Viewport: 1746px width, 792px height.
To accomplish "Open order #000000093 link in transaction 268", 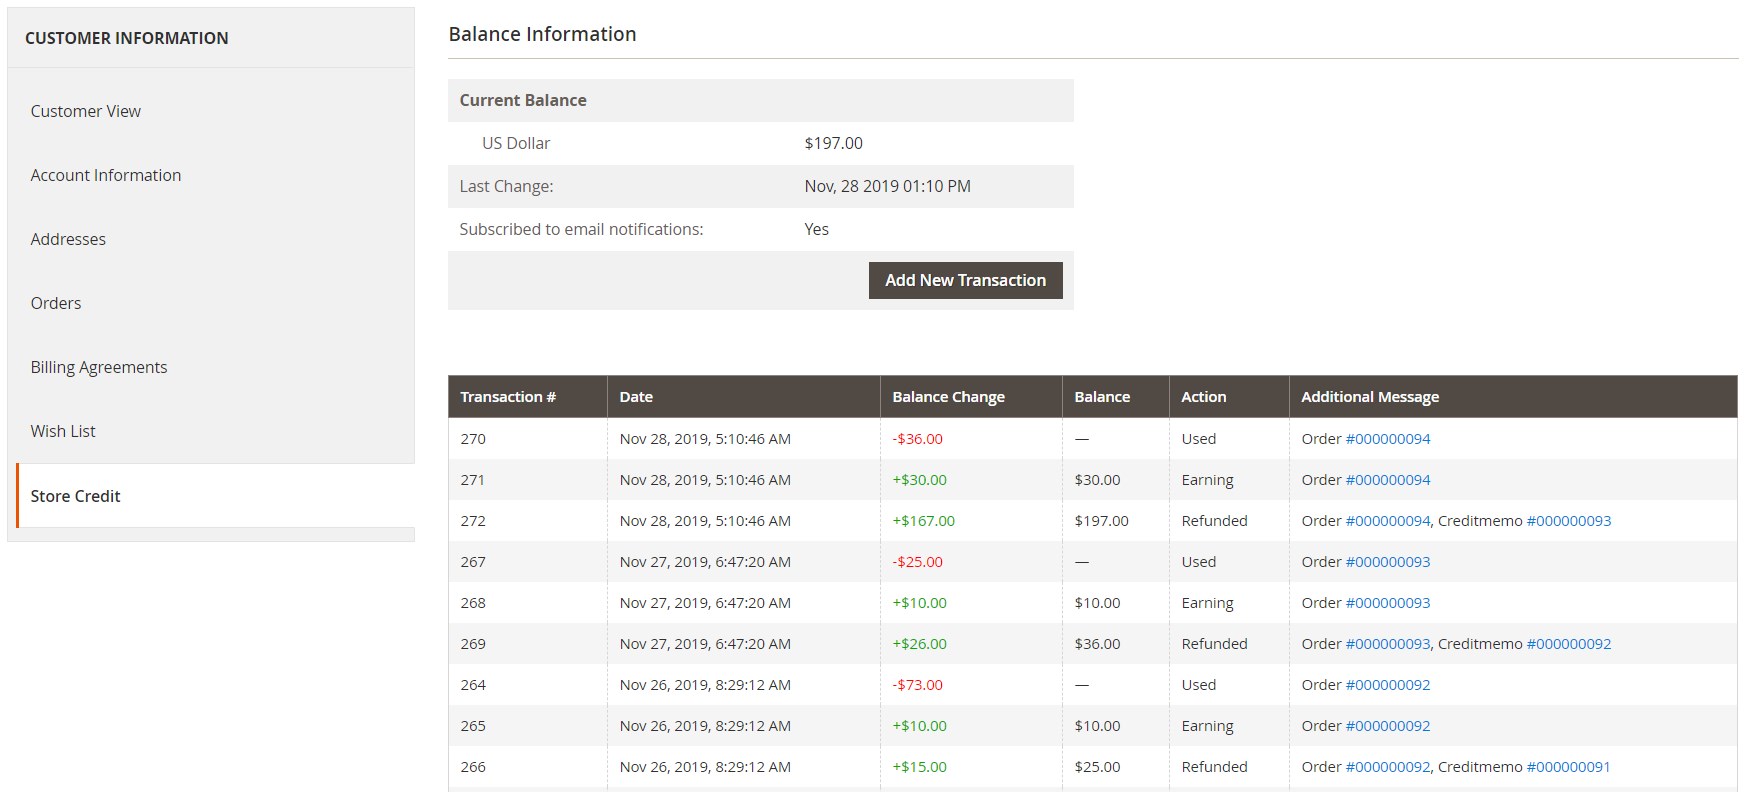I will tap(1388, 603).
